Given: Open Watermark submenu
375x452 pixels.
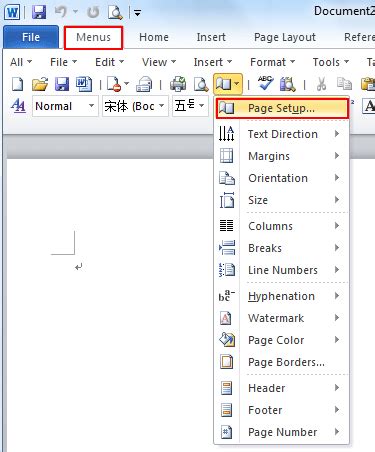Looking at the screenshot, I should 281,318.
